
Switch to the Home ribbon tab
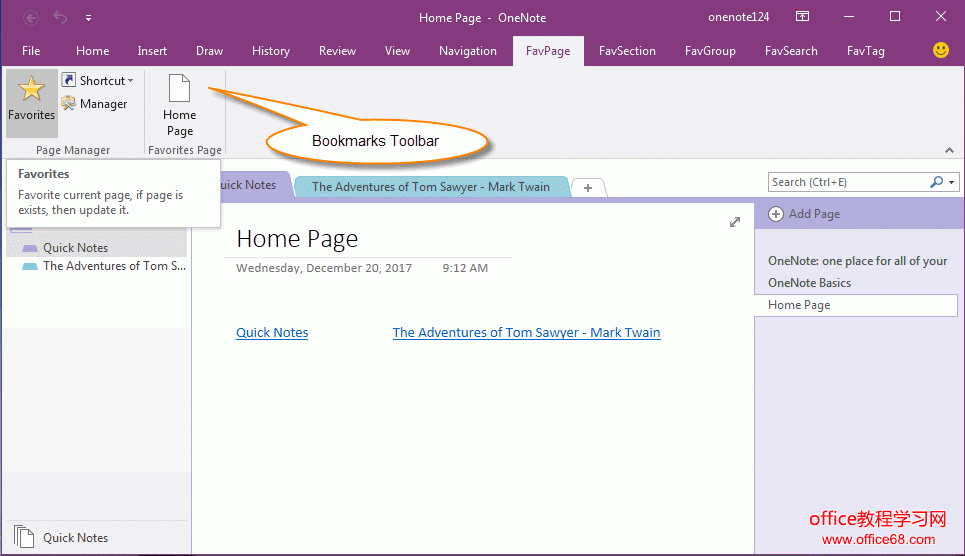(92, 51)
